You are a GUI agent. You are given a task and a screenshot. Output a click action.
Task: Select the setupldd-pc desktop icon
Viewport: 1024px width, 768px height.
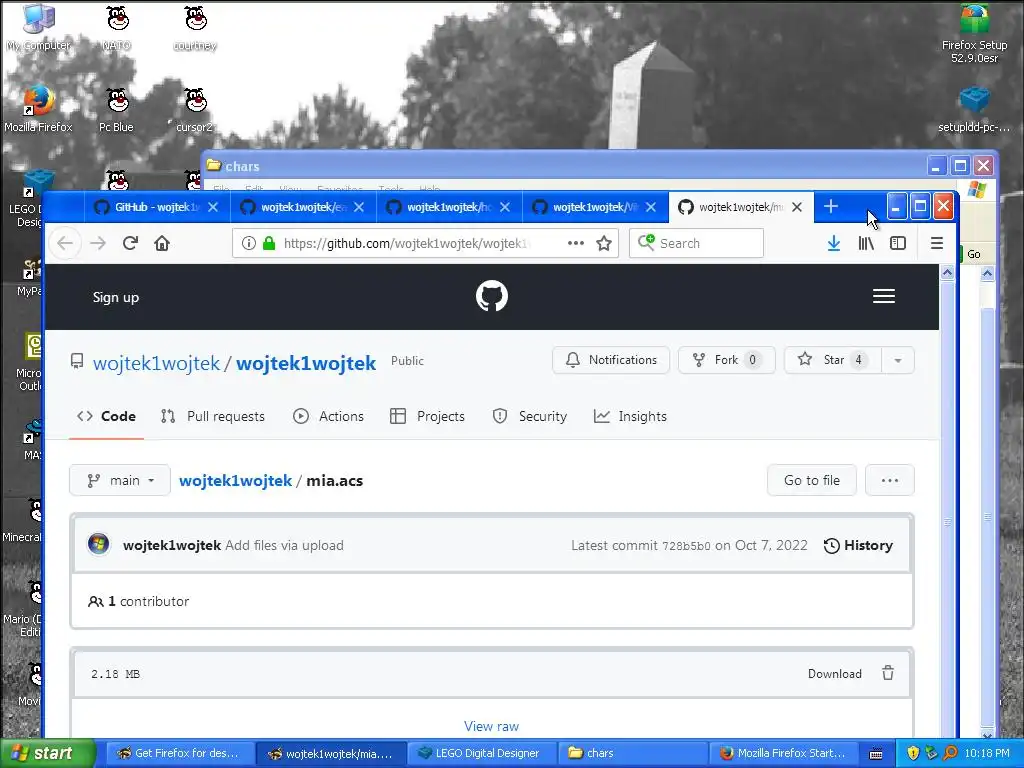click(974, 109)
